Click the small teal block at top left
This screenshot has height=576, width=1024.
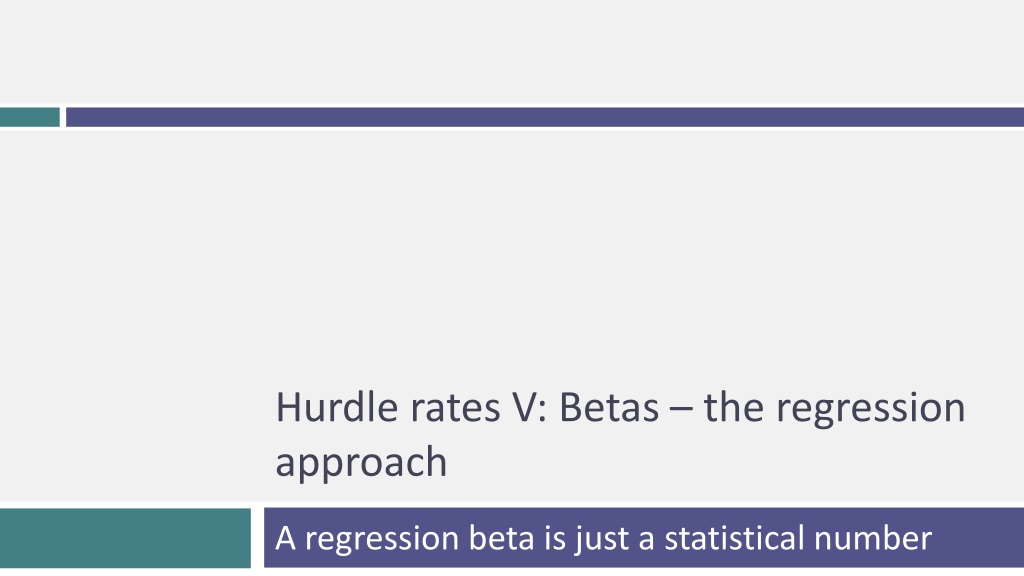tap(29, 117)
